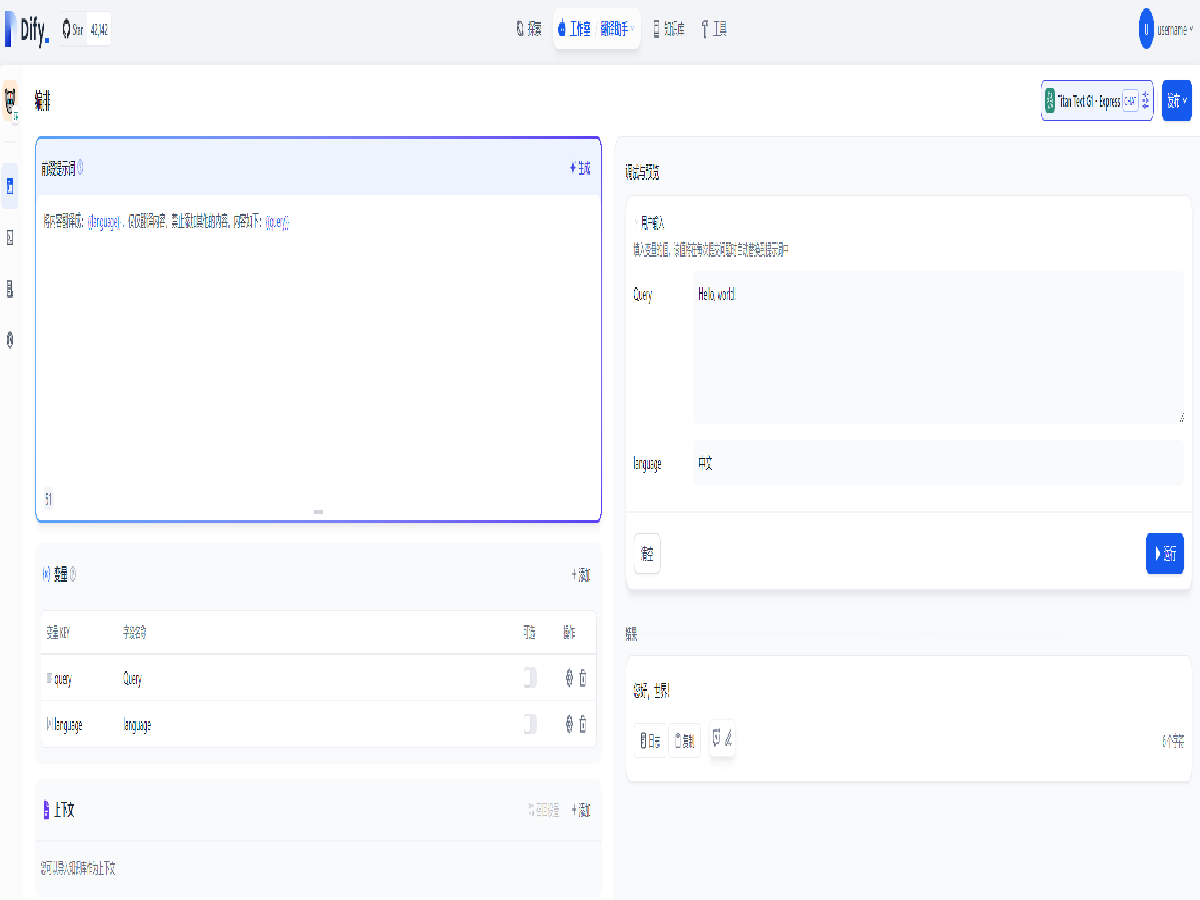1200x900 pixels.
Task: Open the username account menu
Action: (1165, 30)
